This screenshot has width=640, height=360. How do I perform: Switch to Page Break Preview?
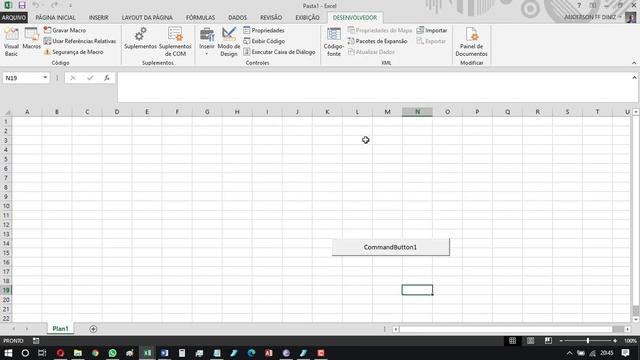point(548,340)
